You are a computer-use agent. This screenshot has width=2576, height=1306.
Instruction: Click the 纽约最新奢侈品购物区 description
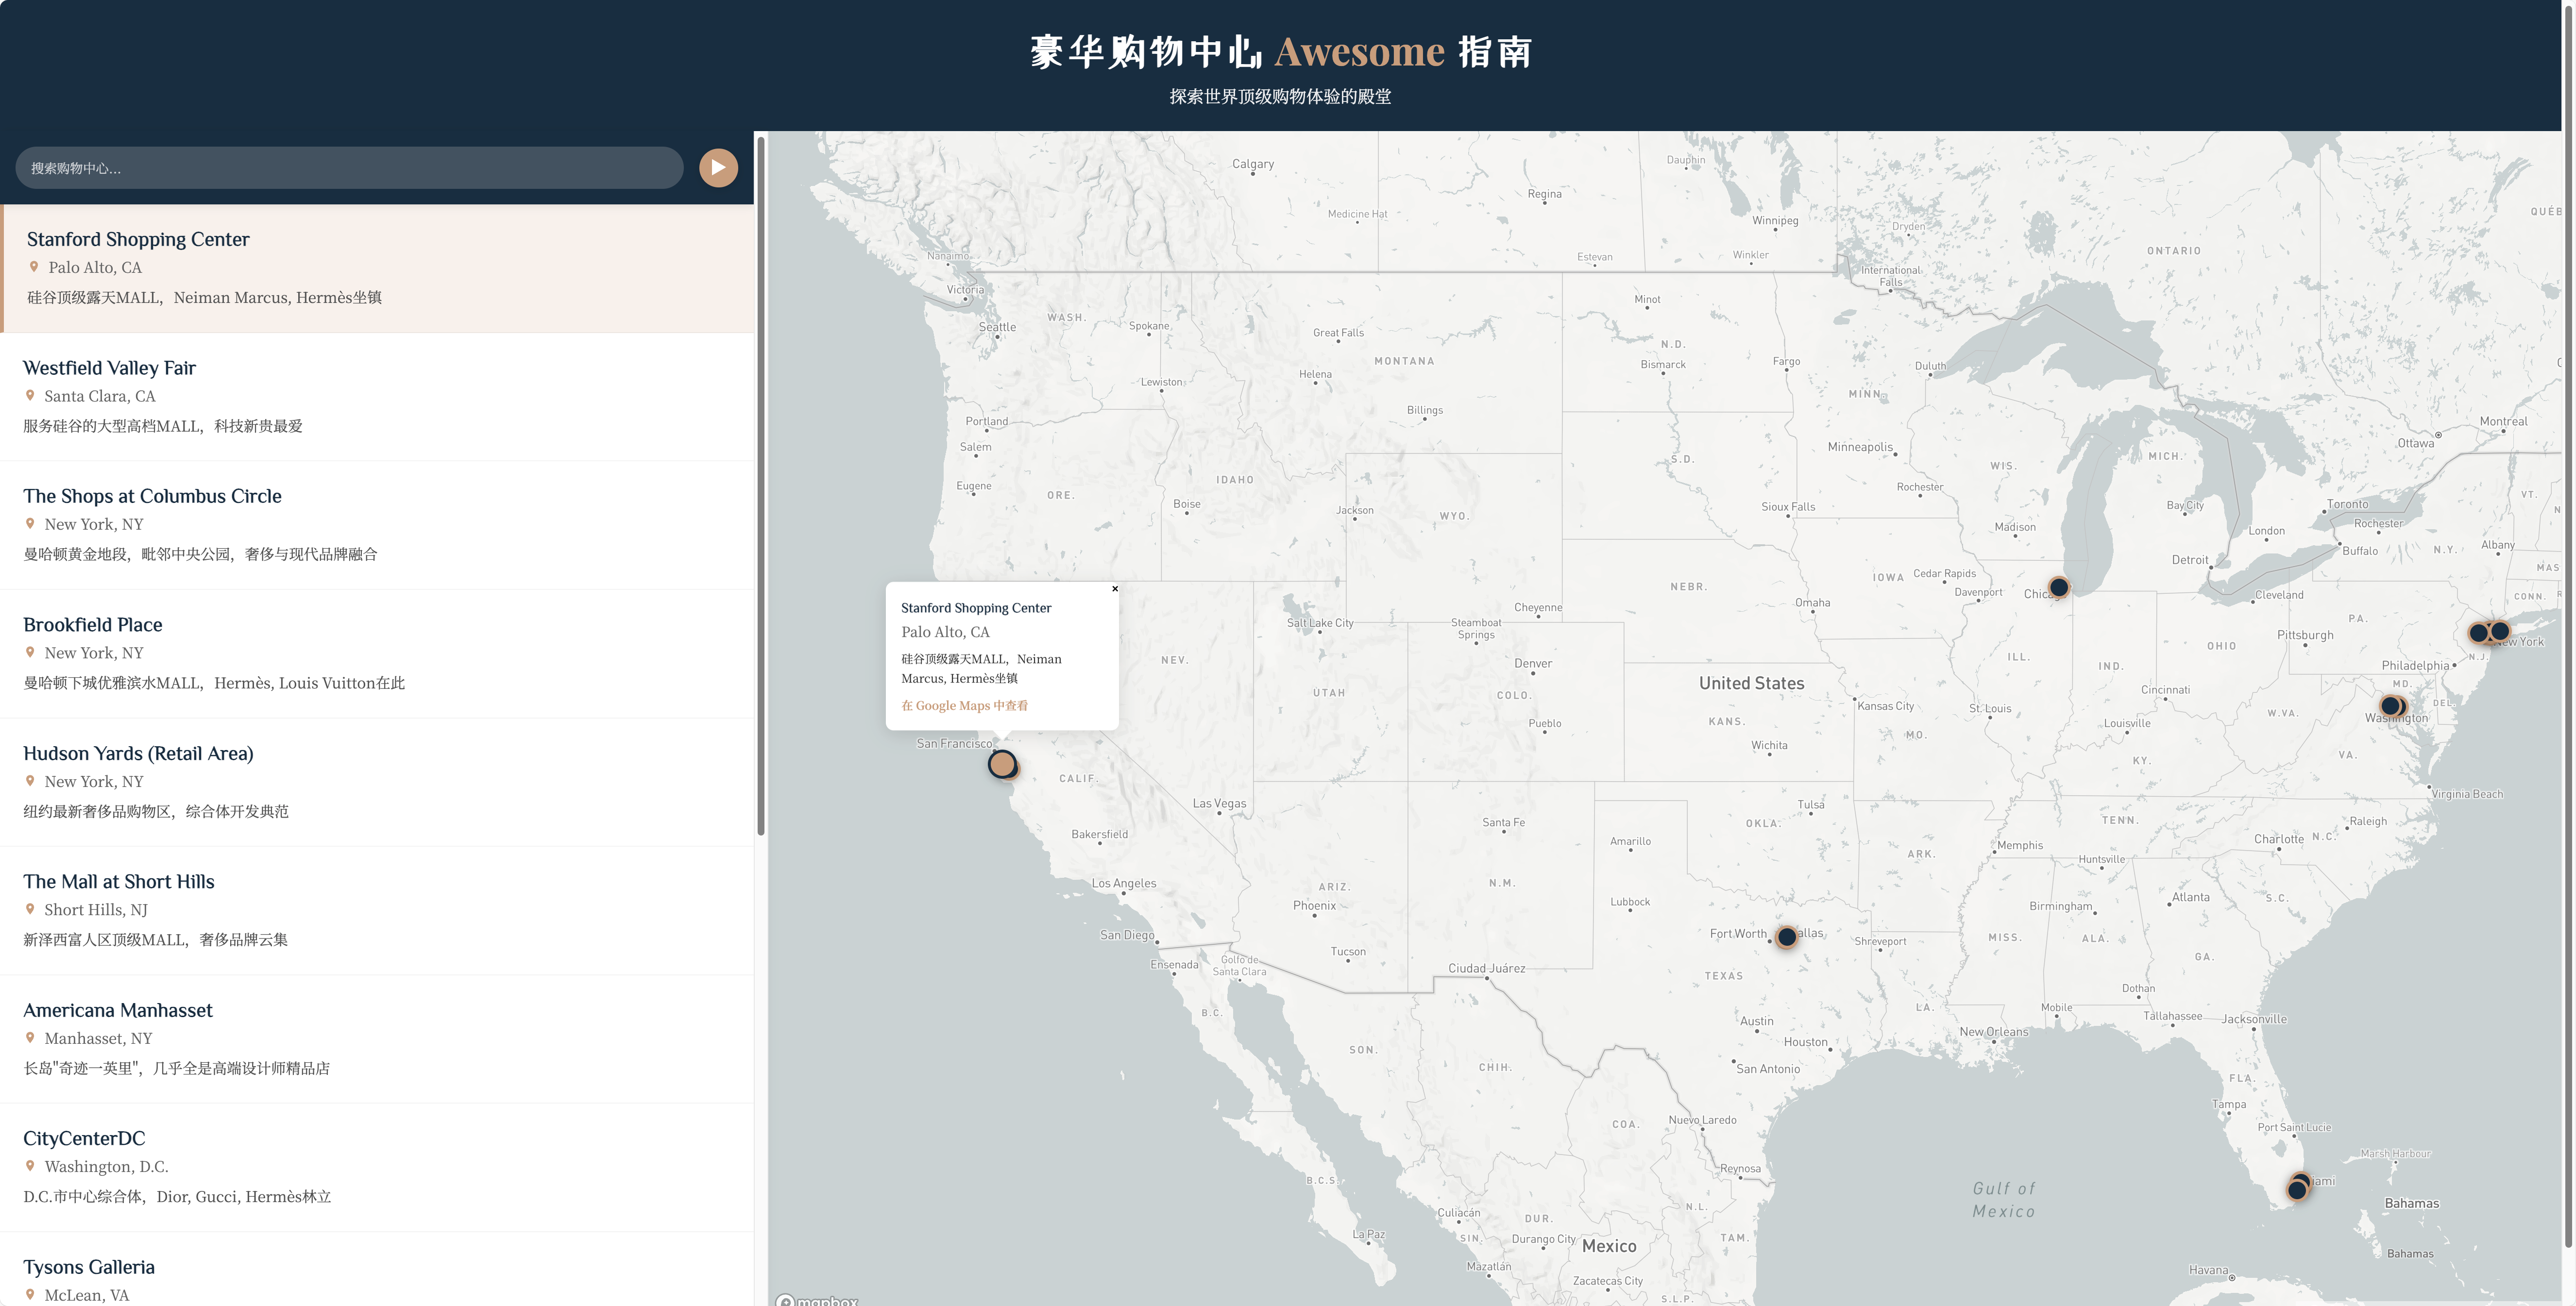(x=156, y=811)
